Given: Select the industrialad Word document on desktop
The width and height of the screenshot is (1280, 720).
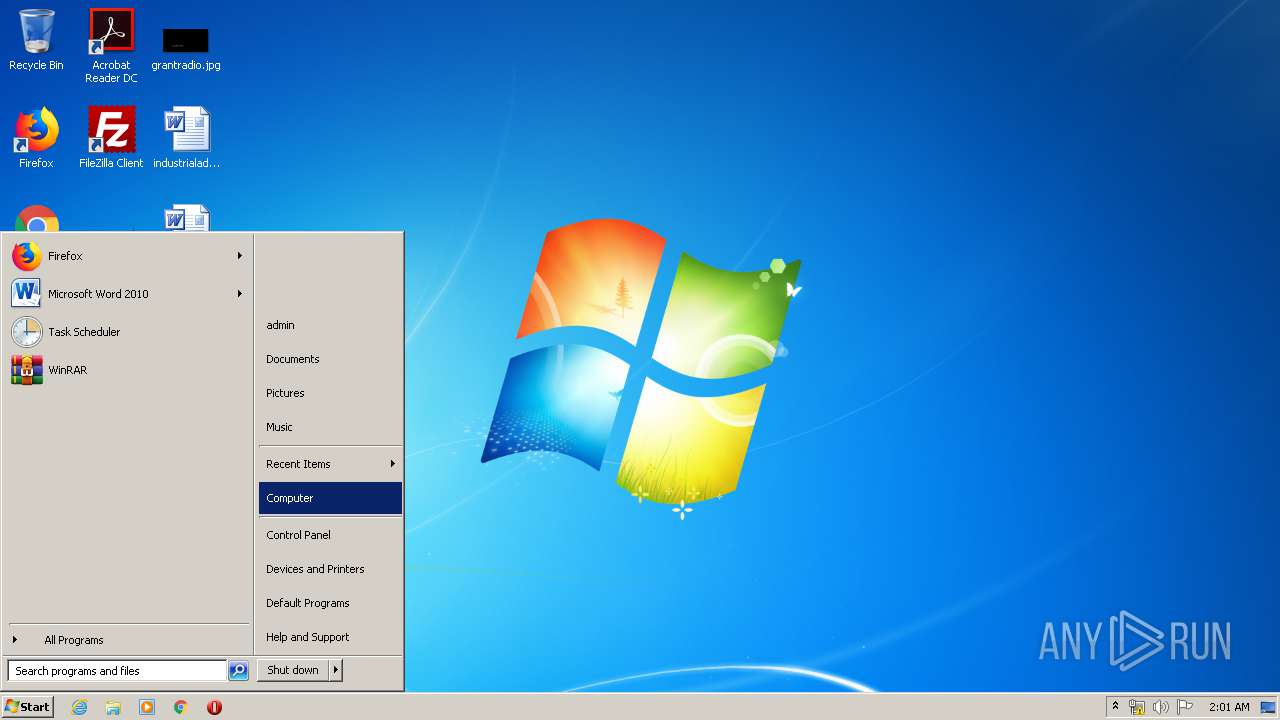Looking at the screenshot, I should point(186,138).
